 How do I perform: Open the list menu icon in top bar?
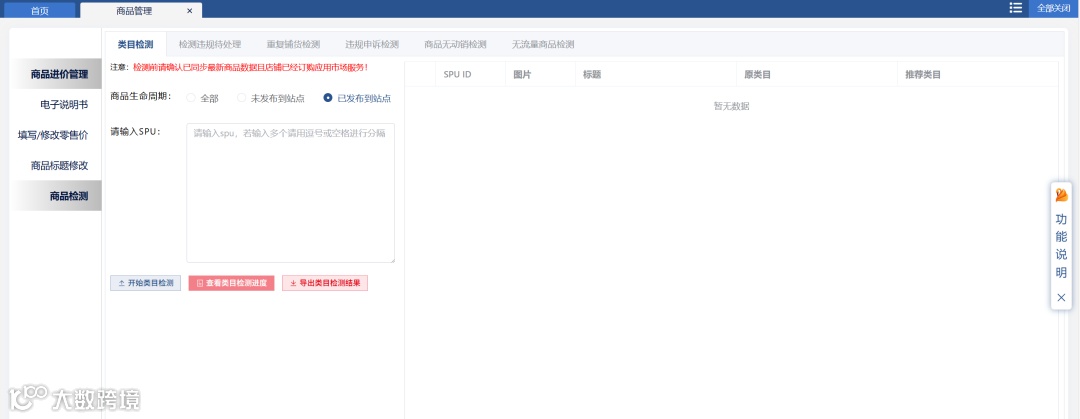(x=1015, y=8)
